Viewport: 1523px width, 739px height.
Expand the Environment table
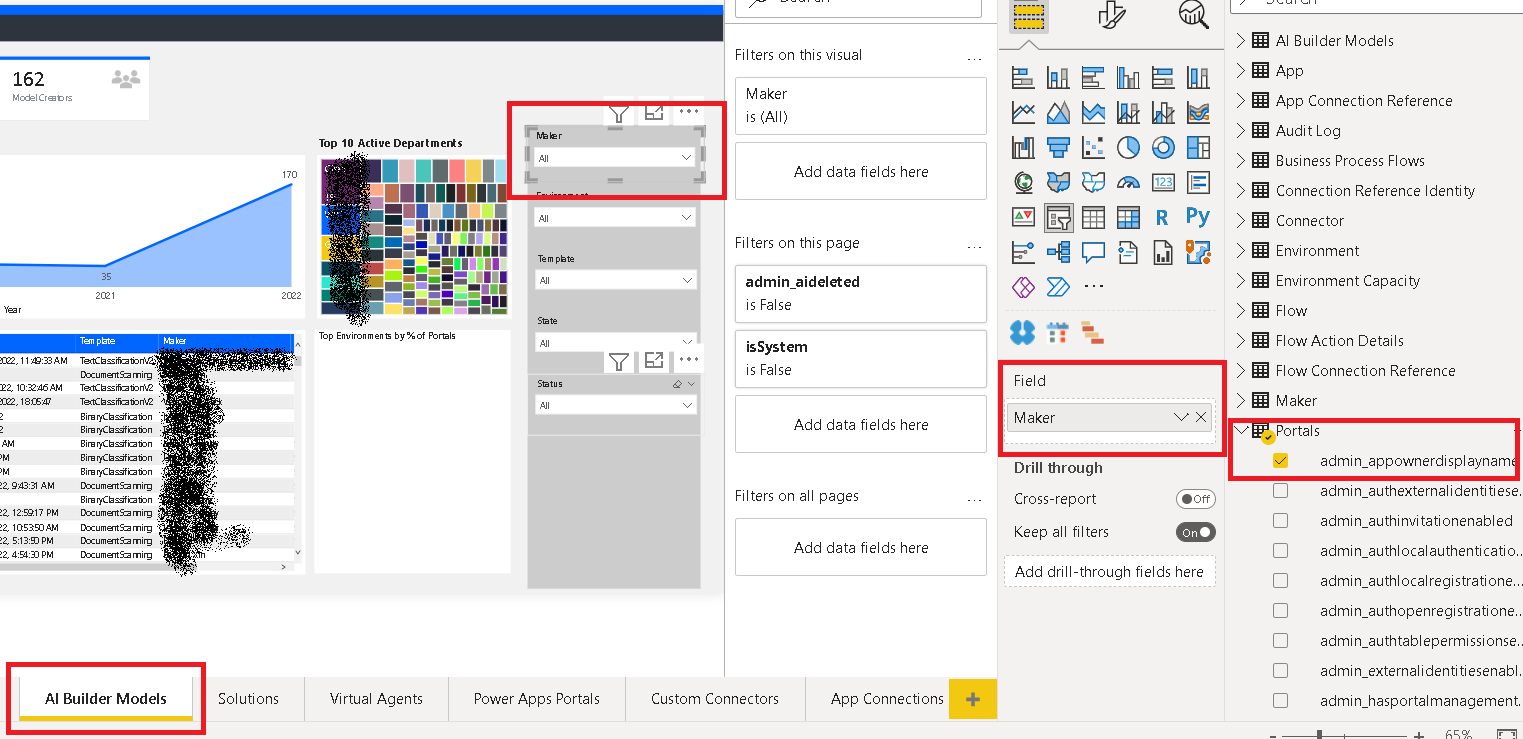click(x=1242, y=250)
